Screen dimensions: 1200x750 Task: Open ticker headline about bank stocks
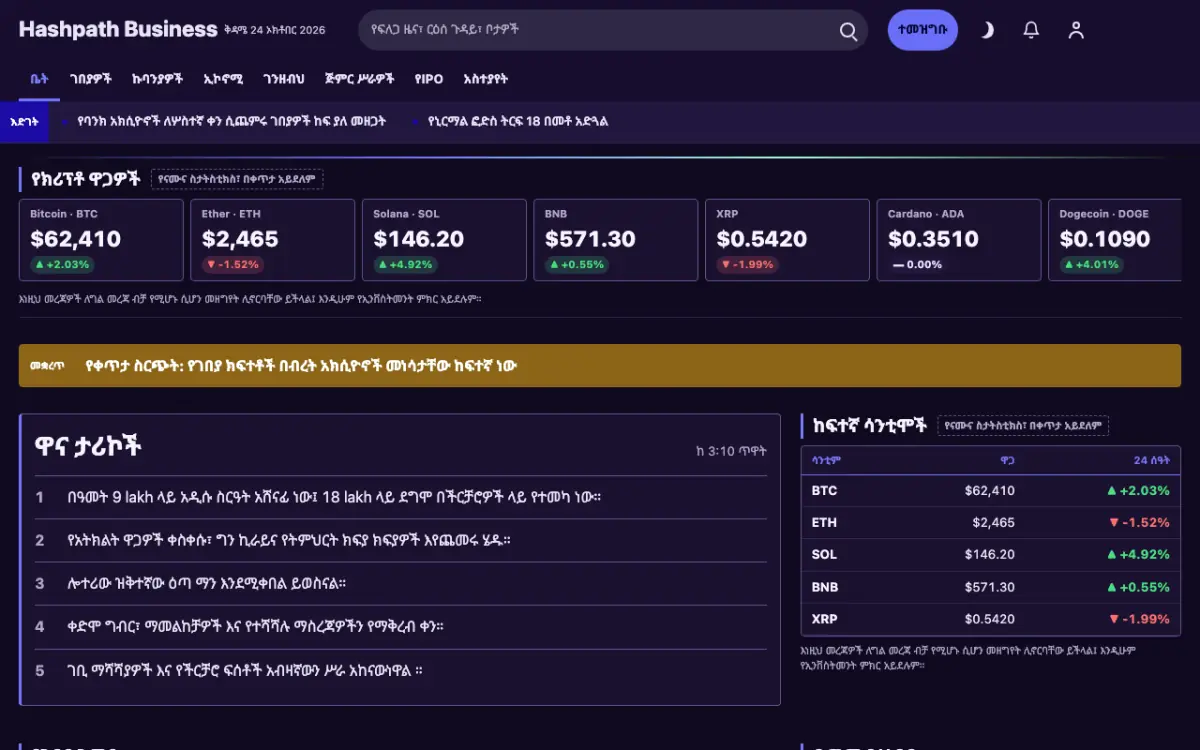tap(232, 122)
